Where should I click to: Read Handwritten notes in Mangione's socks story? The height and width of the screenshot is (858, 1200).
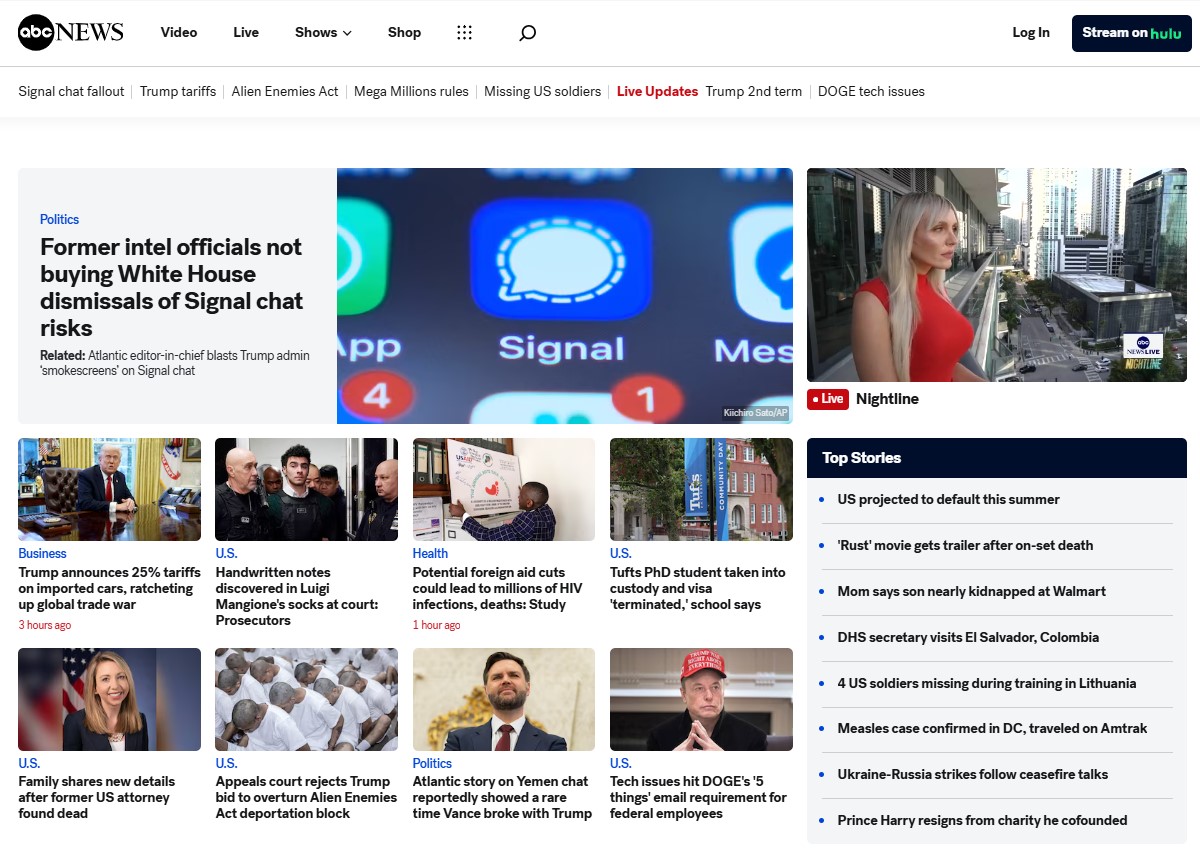297,596
